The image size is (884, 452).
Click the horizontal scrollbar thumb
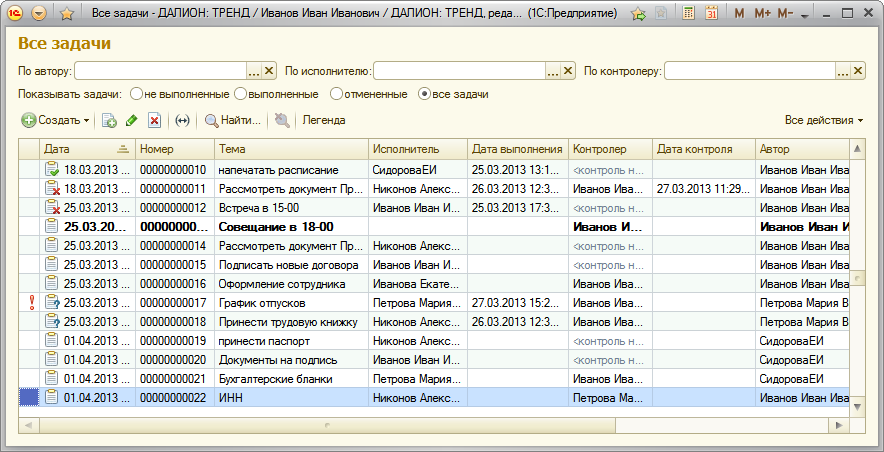tap(326, 425)
